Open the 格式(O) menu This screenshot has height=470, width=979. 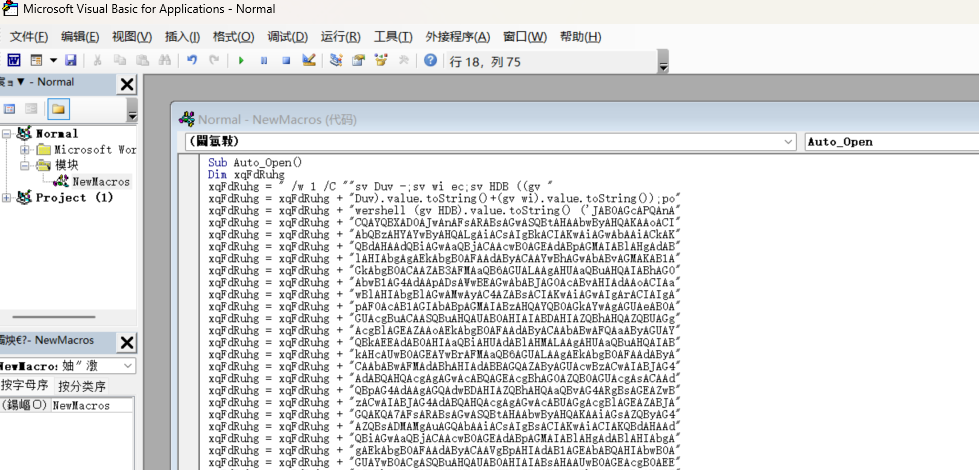coord(234,37)
